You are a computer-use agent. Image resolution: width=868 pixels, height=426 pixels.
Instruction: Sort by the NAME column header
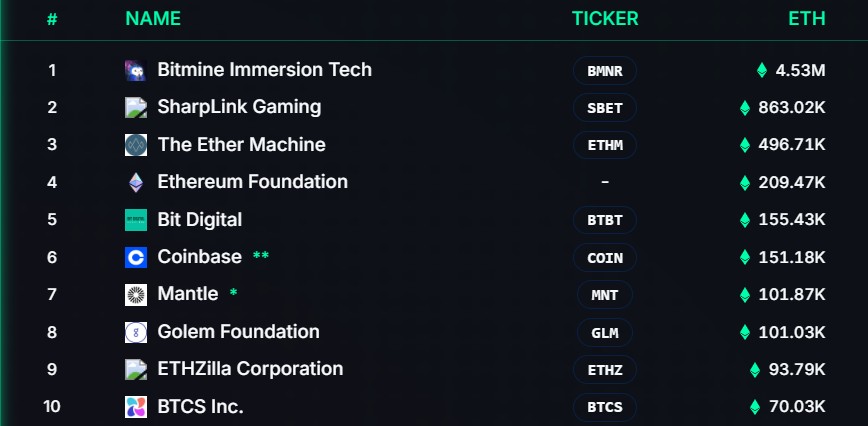pyautogui.click(x=152, y=18)
